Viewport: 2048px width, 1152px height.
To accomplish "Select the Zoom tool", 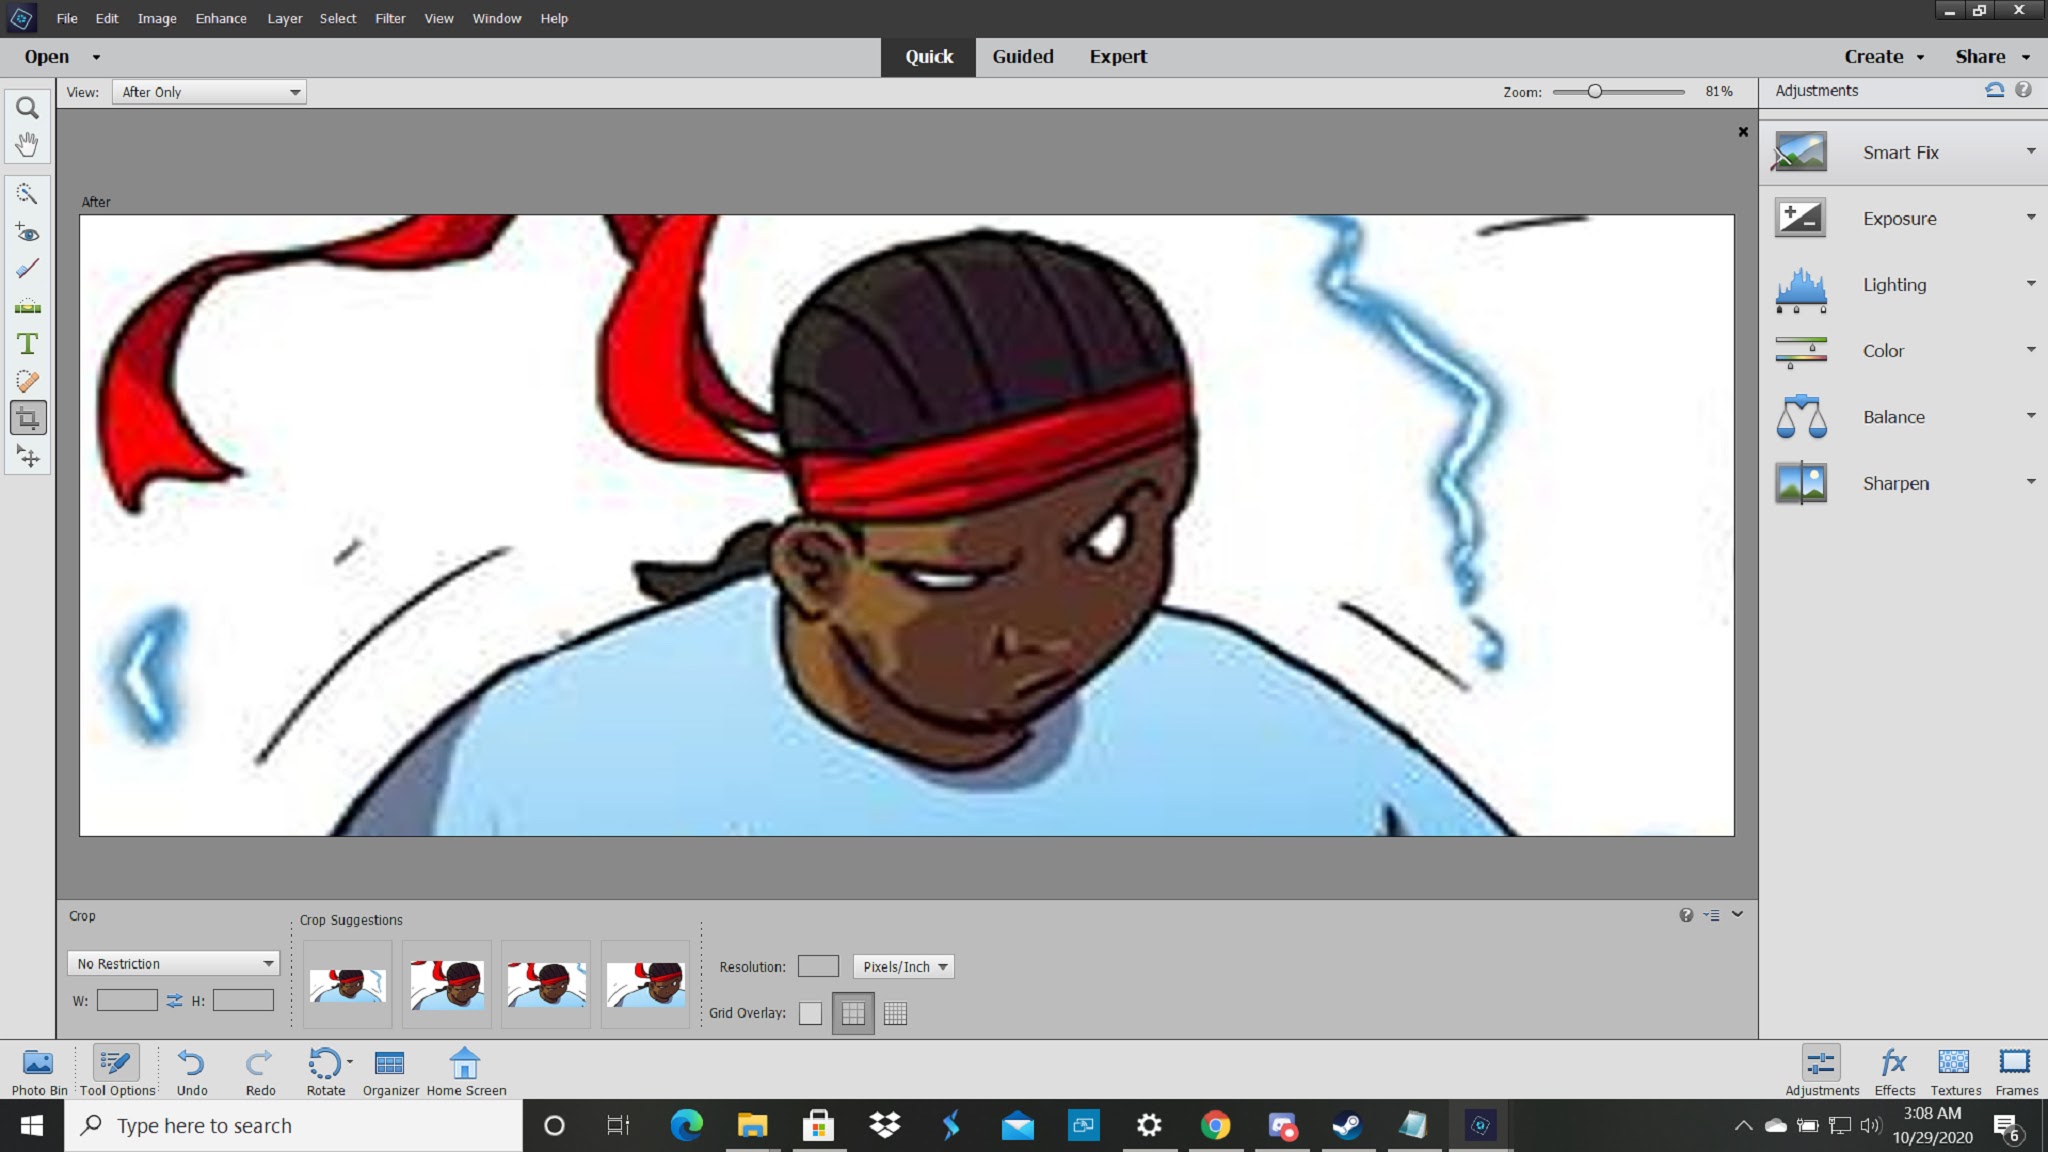I will click(27, 107).
